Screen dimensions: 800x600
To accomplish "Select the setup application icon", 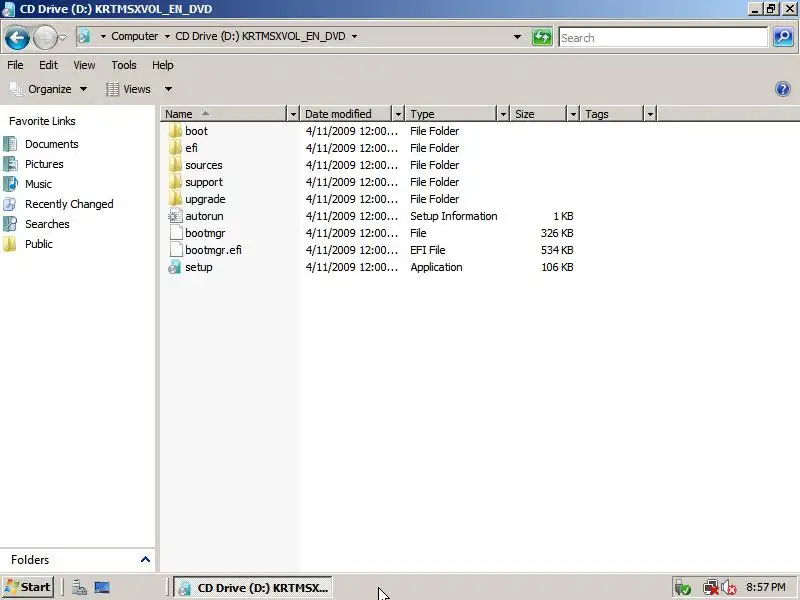I will point(175,267).
